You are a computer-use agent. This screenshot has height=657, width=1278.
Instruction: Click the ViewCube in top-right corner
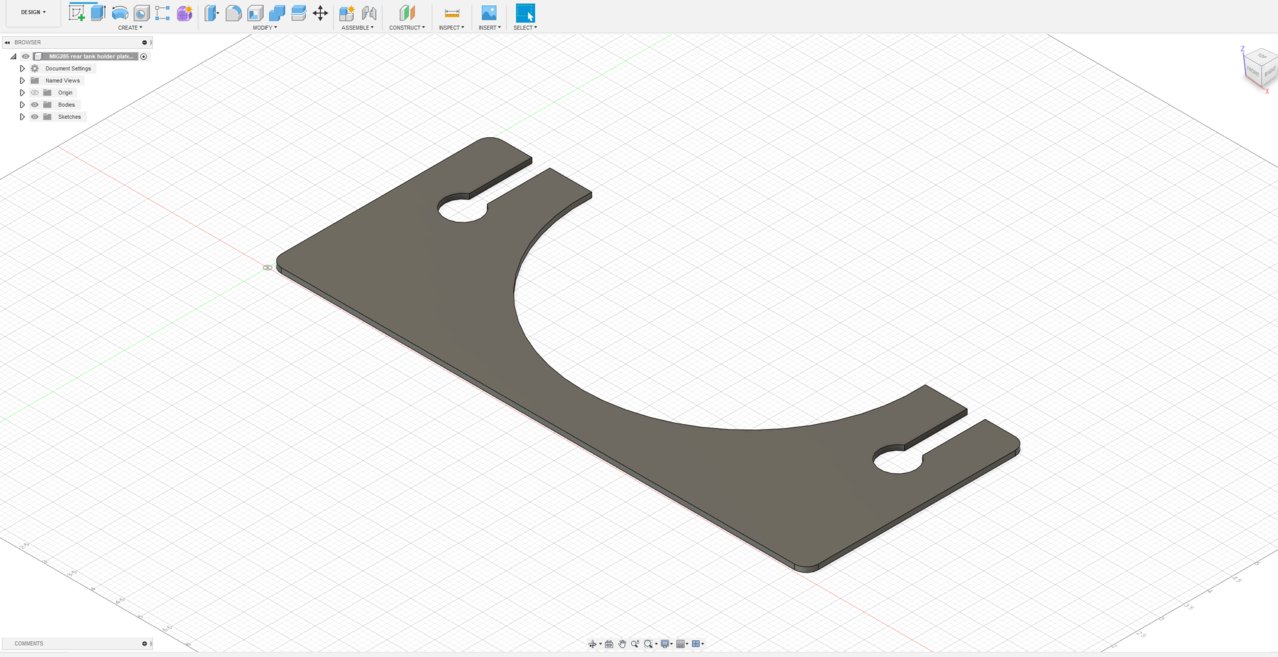pos(1260,67)
